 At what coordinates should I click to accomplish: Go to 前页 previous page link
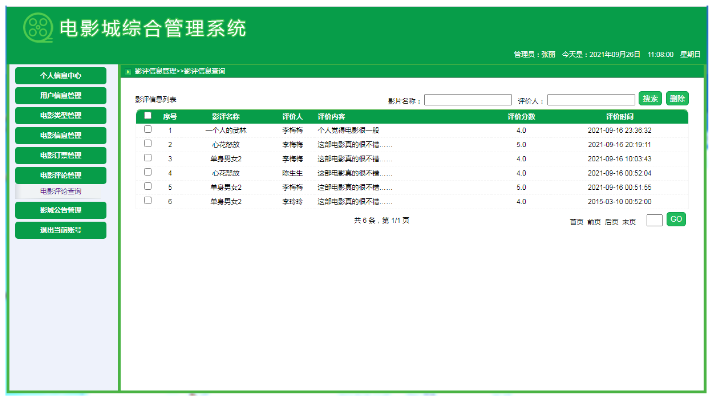click(594, 222)
